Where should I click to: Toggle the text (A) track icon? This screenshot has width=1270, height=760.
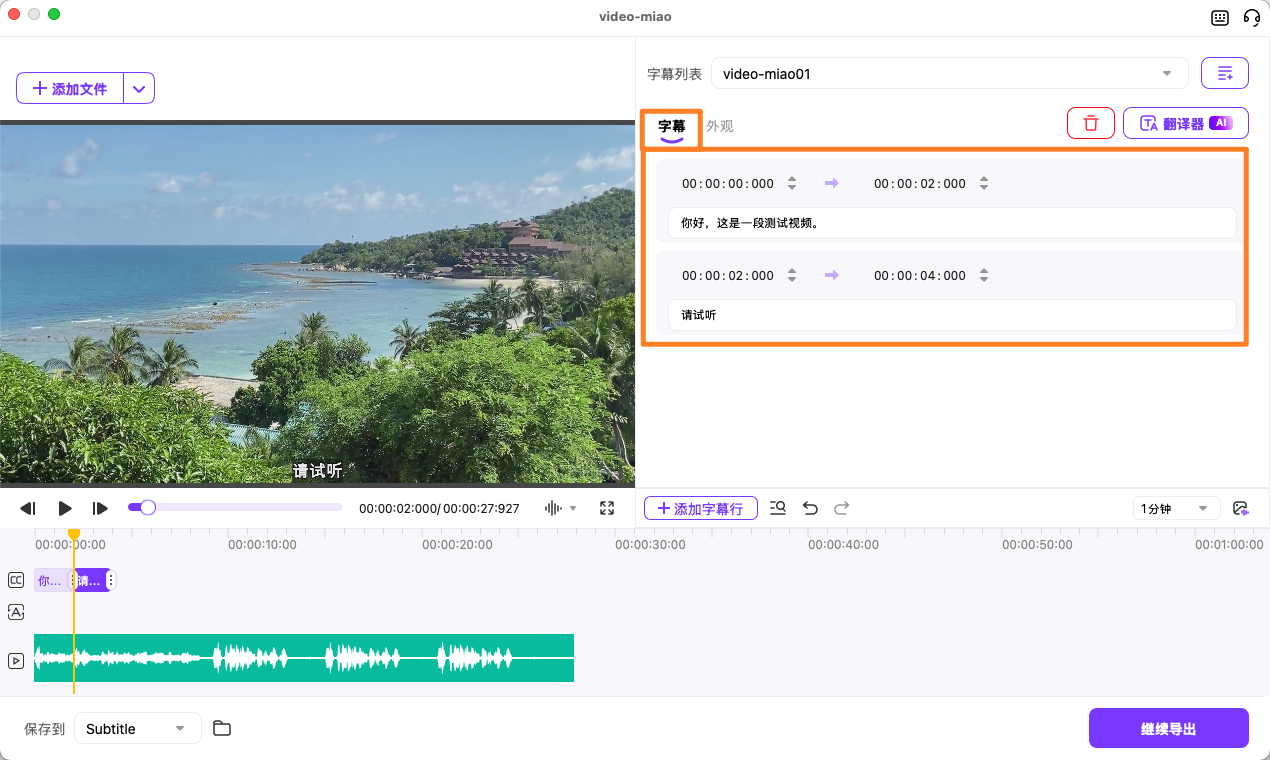click(x=15, y=612)
